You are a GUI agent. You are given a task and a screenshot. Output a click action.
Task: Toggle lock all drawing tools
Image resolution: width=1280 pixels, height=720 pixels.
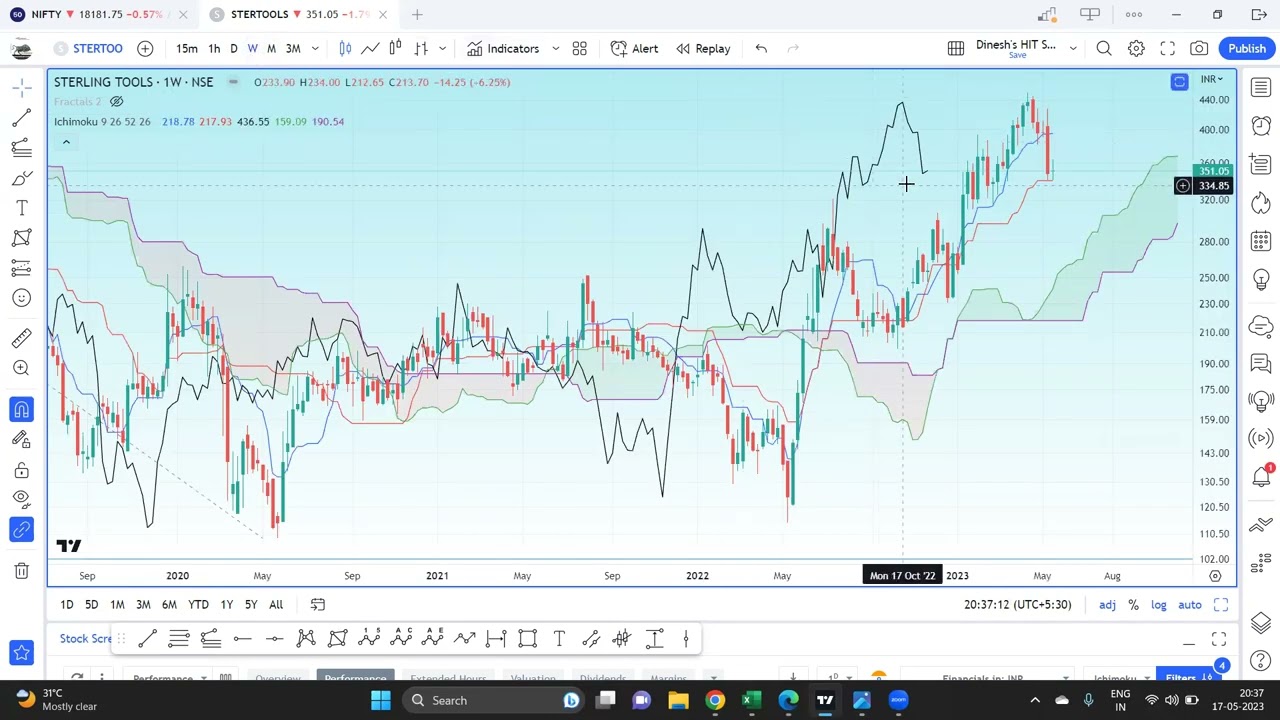tap(22, 469)
